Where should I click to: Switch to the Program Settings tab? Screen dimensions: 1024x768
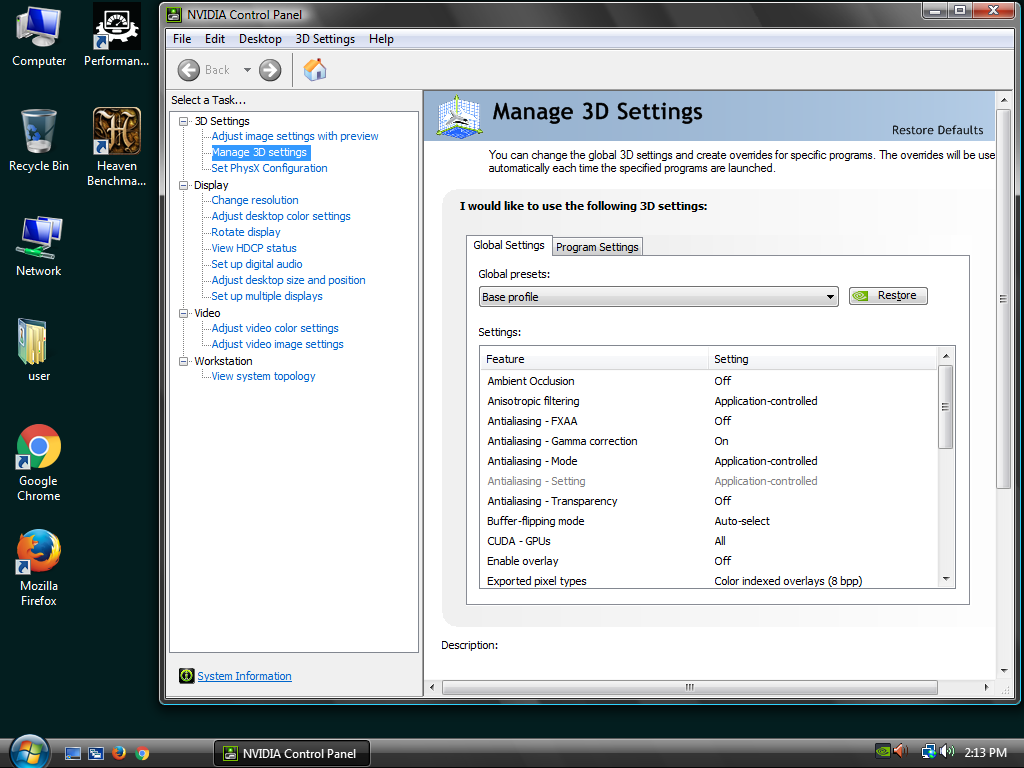point(596,246)
